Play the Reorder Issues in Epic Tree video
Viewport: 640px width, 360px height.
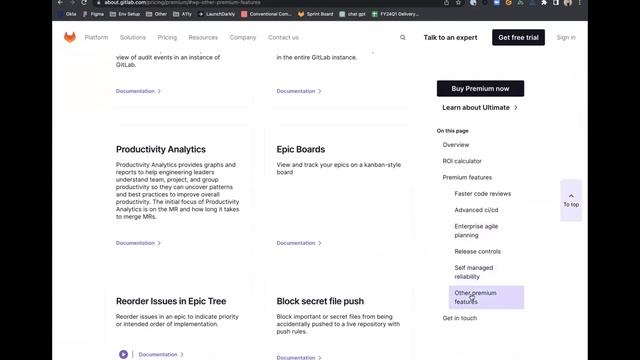pos(123,354)
